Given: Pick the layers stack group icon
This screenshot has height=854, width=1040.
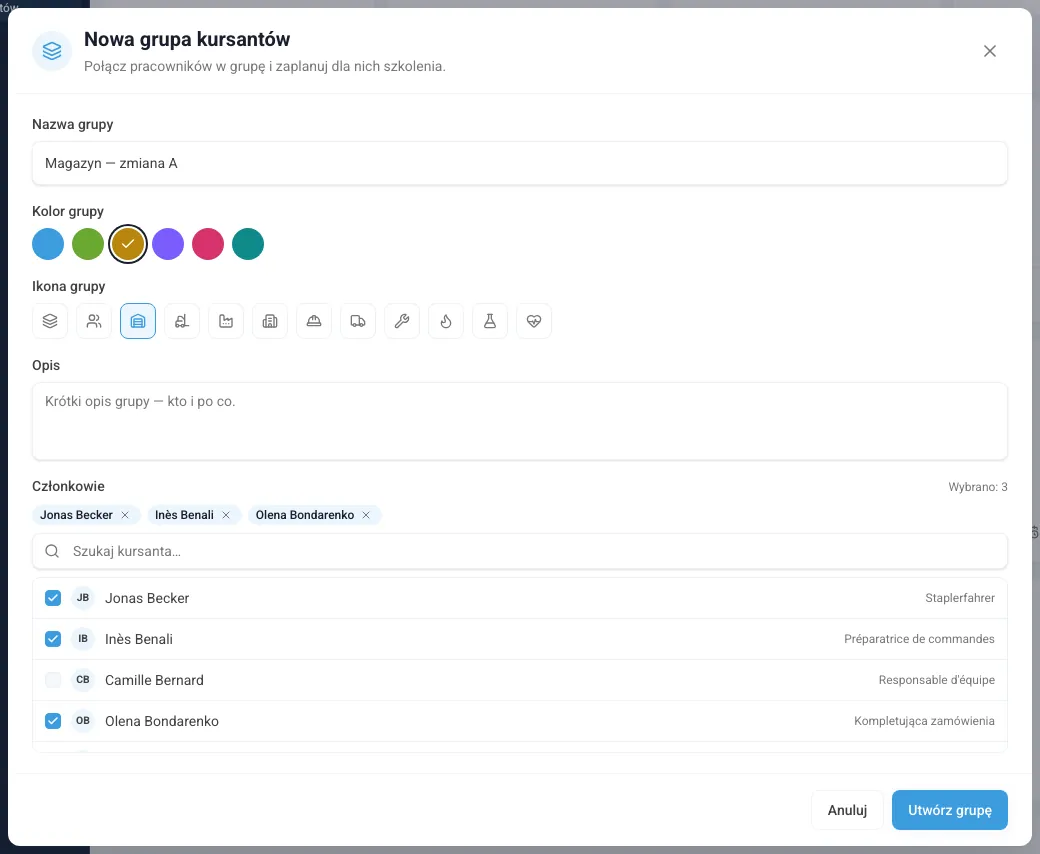Looking at the screenshot, I should click(50, 321).
